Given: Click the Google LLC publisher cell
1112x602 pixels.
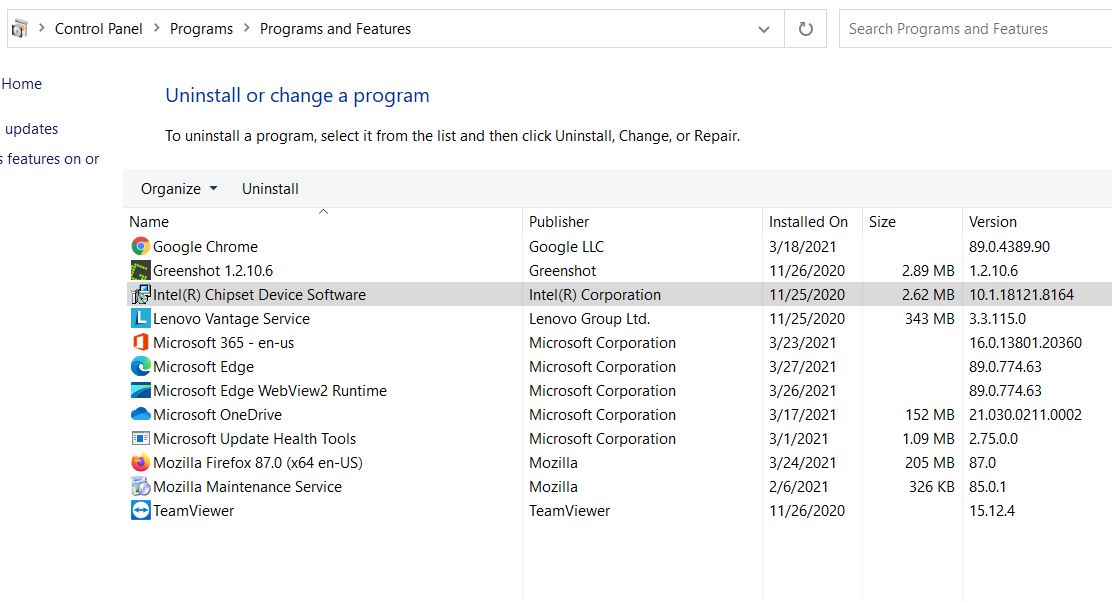Looking at the screenshot, I should pyautogui.click(x=567, y=247).
